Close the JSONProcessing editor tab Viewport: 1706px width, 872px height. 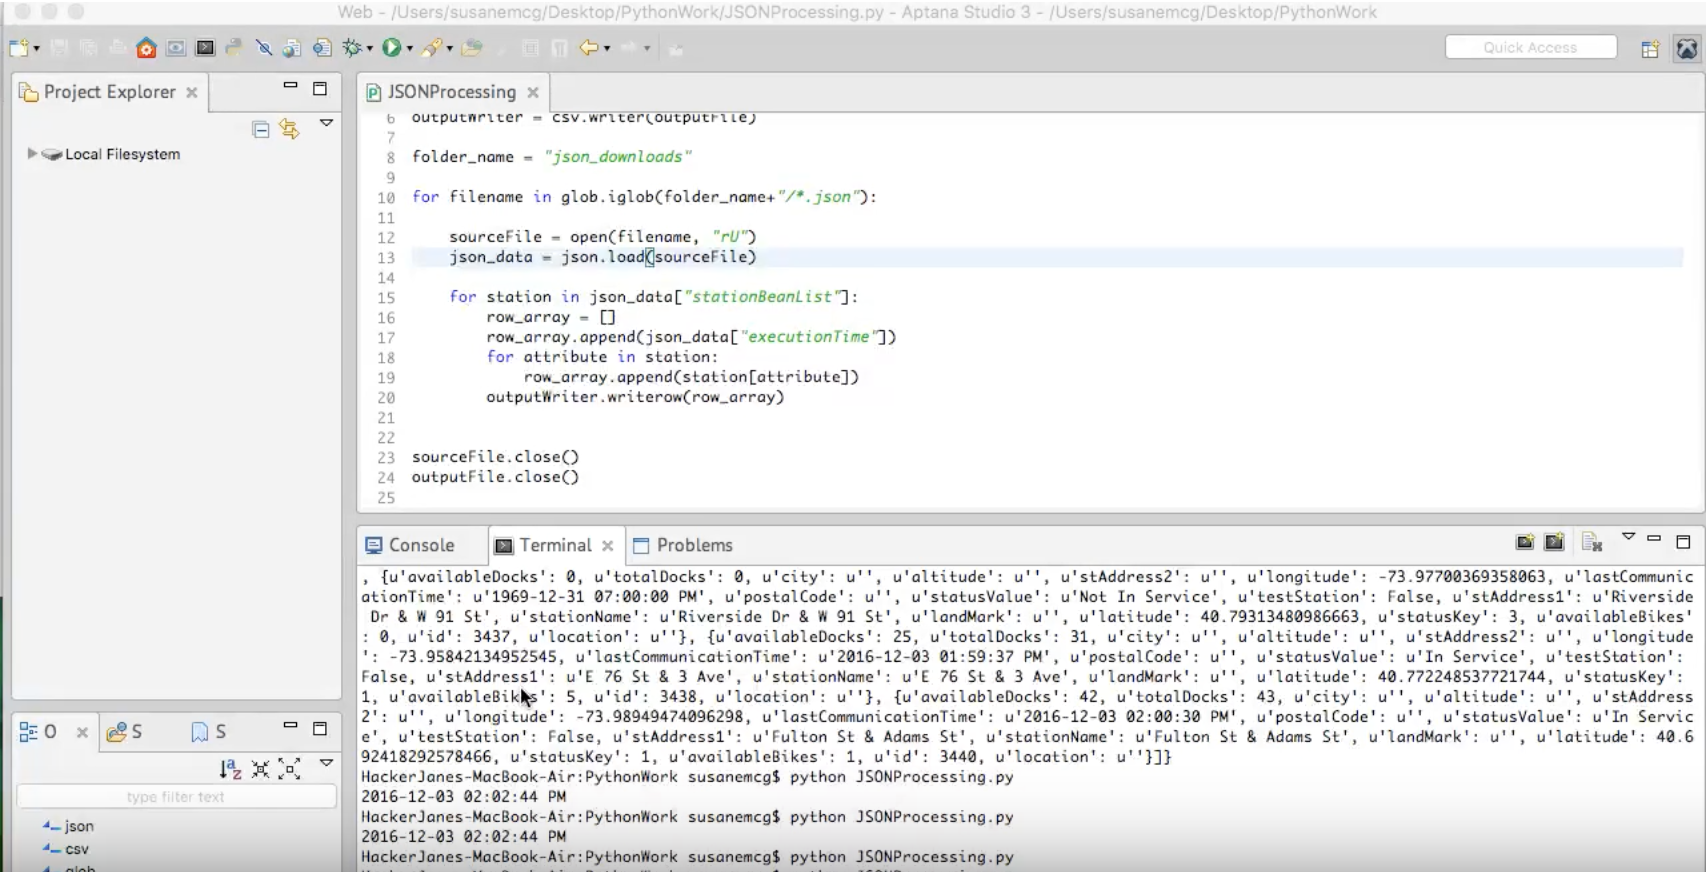point(533,92)
